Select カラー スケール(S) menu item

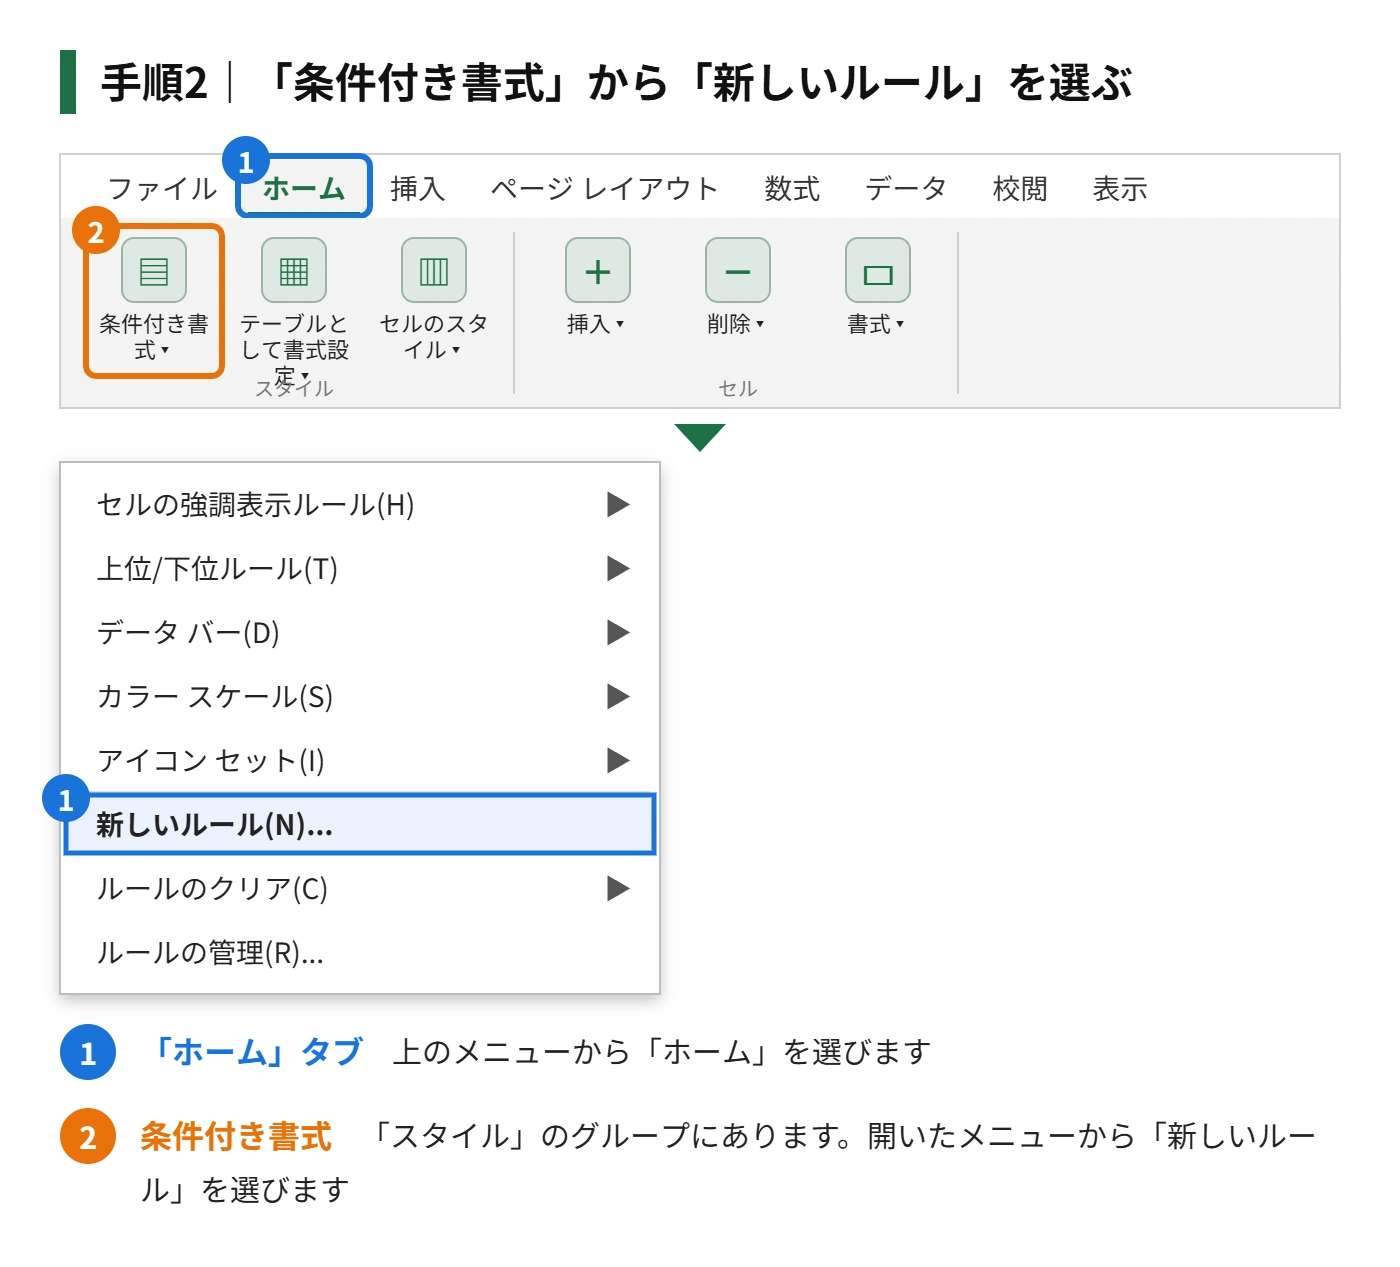pyautogui.click(x=360, y=697)
